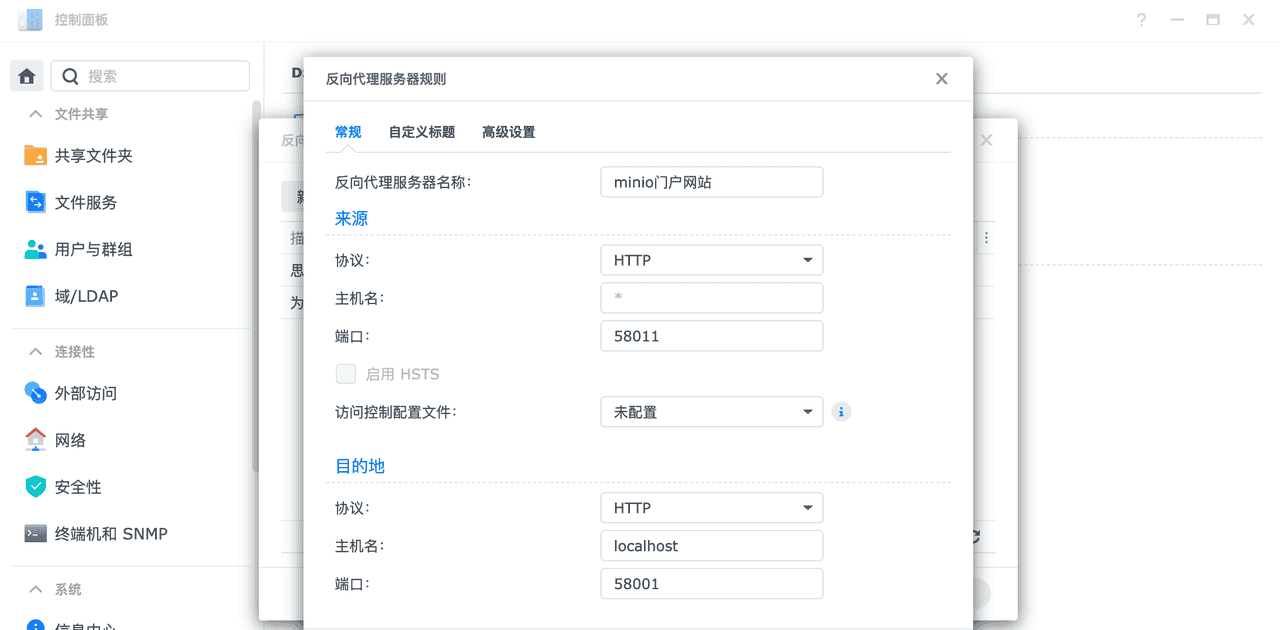Viewport: 1280px width, 630px height.
Task: Switch to the 自定义标题 tab
Action: tap(420, 131)
